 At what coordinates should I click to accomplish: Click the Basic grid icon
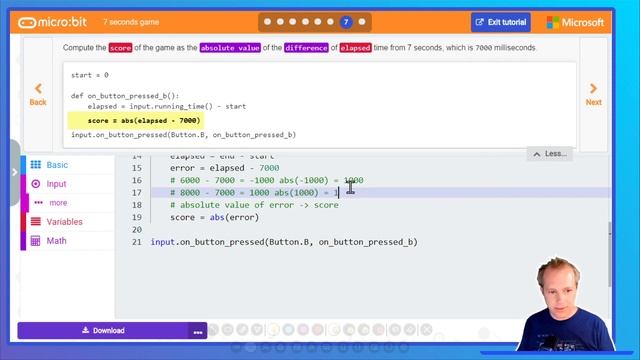coord(36,164)
